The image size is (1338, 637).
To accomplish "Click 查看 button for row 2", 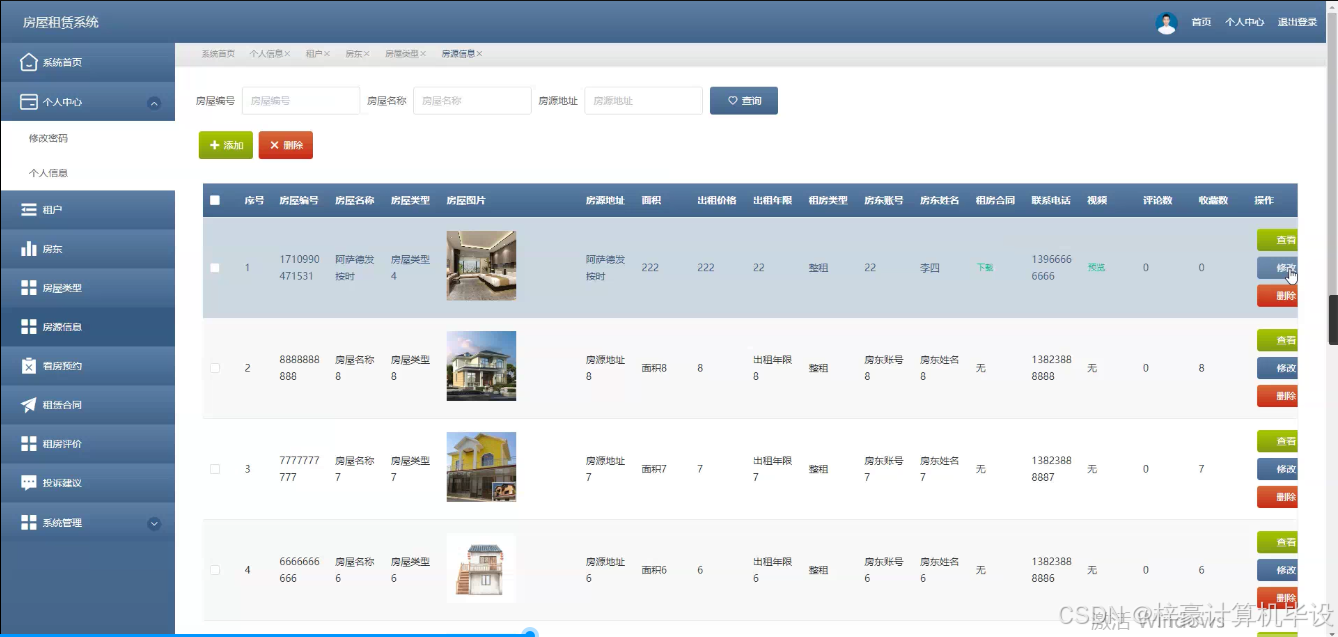I will (1278, 340).
